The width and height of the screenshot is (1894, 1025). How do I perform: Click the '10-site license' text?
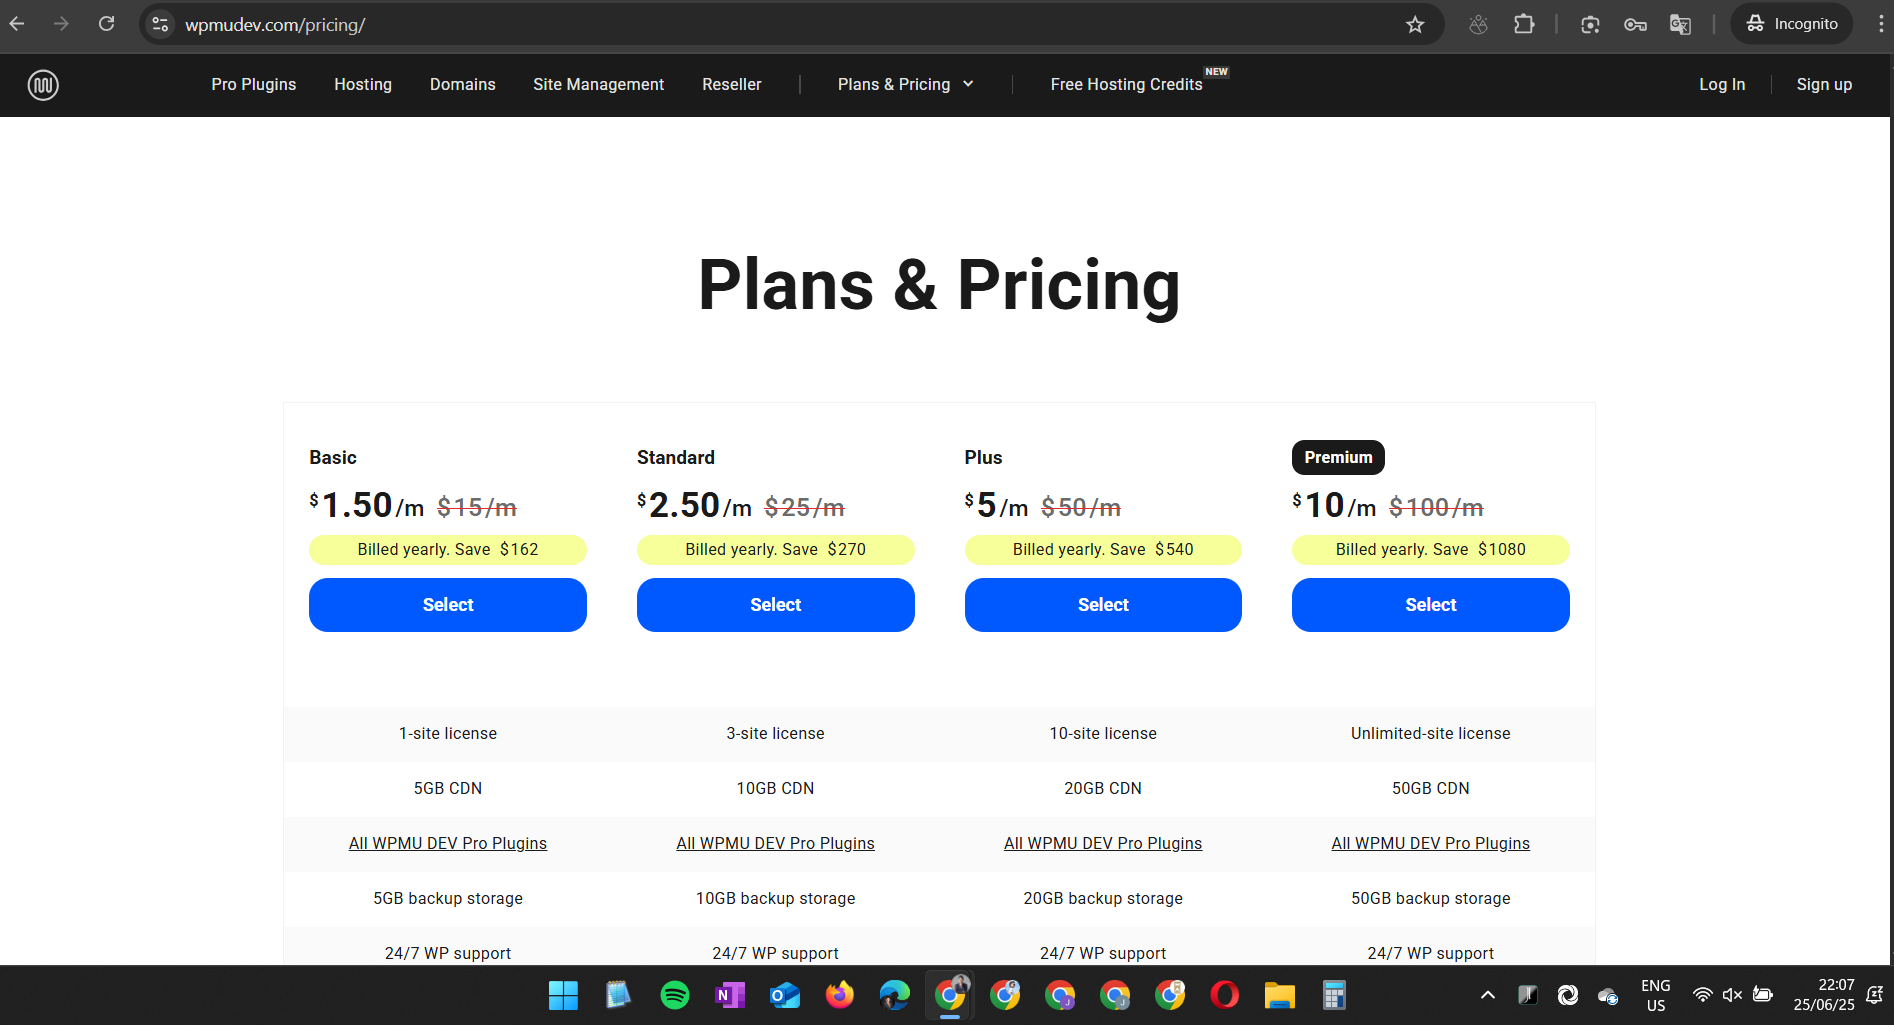pyautogui.click(x=1103, y=734)
